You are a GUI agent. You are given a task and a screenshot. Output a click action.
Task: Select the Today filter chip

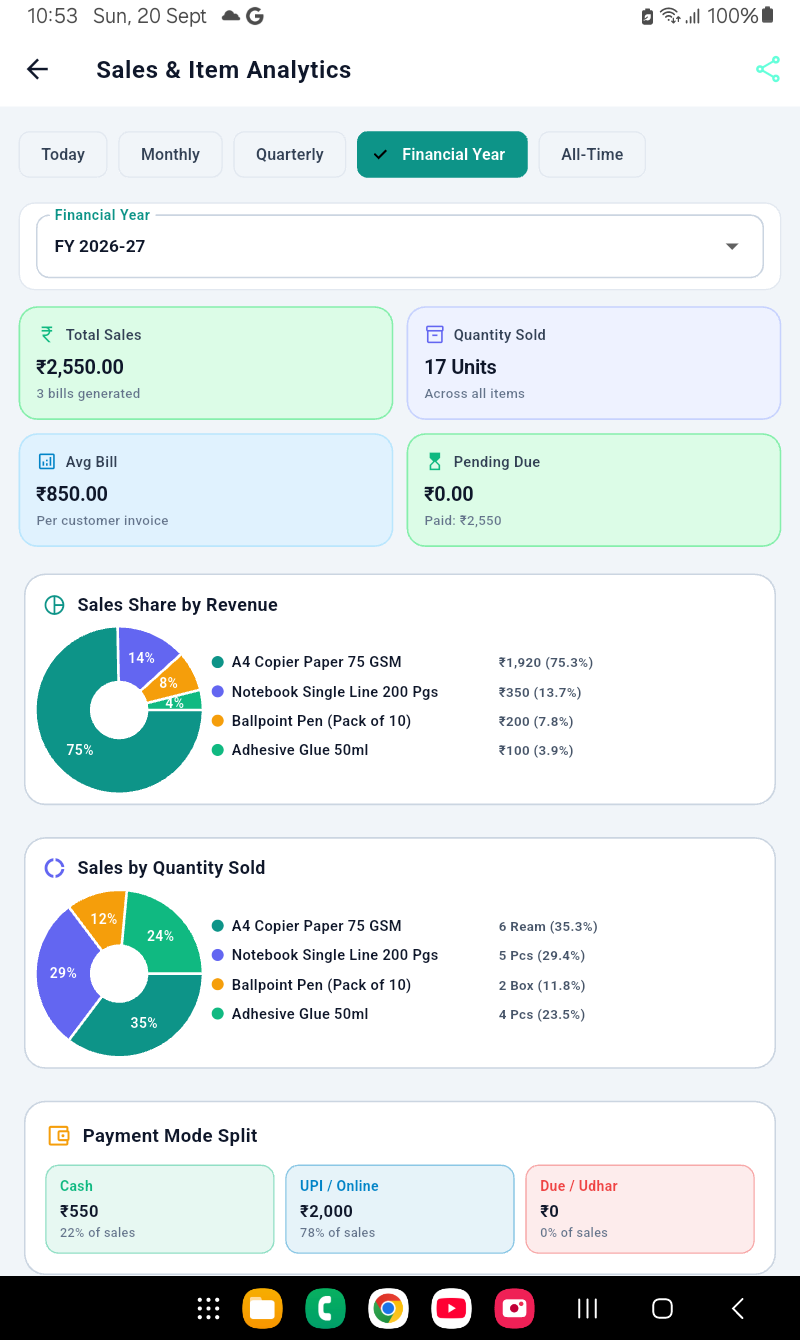pos(63,154)
